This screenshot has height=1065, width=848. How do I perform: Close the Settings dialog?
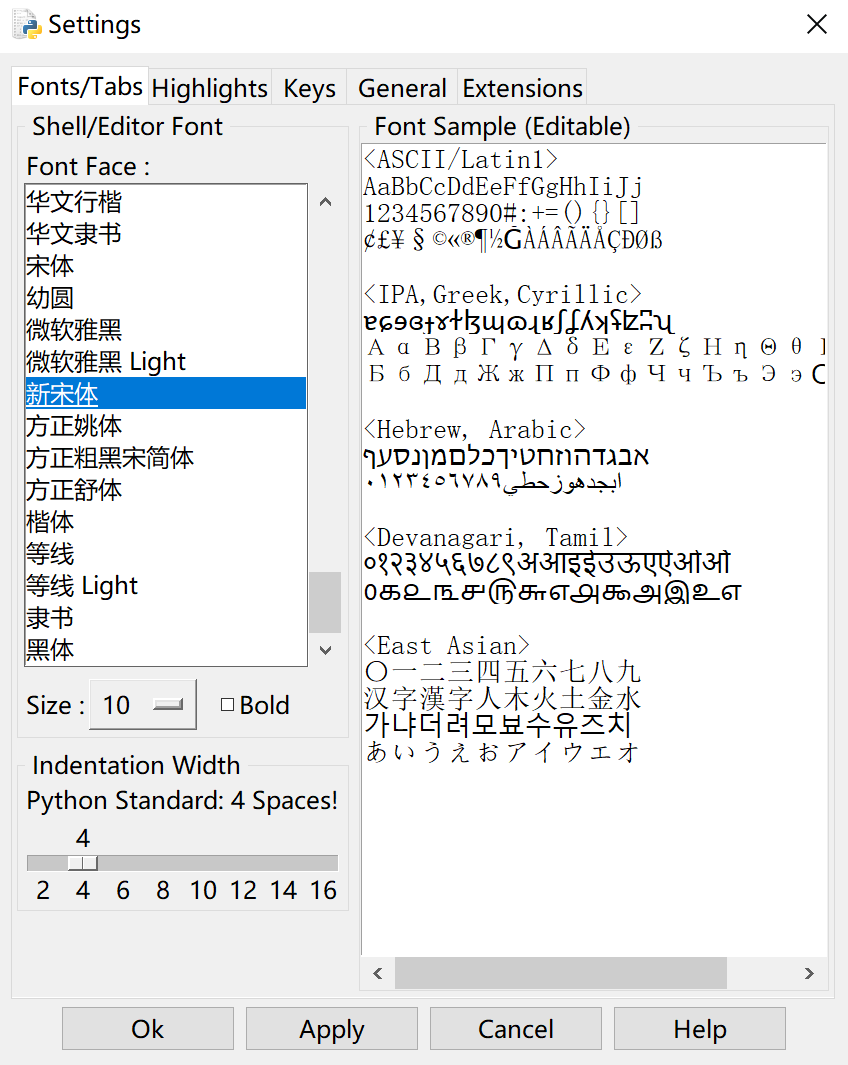(817, 24)
